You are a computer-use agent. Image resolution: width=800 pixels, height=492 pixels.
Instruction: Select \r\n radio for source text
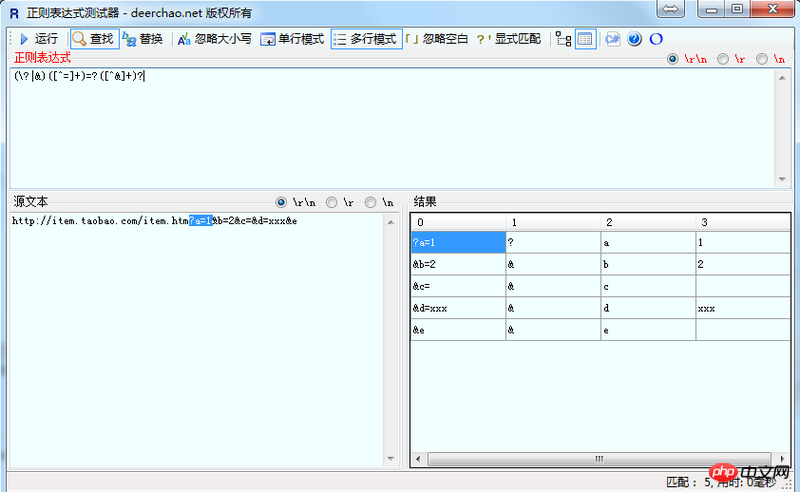281,203
